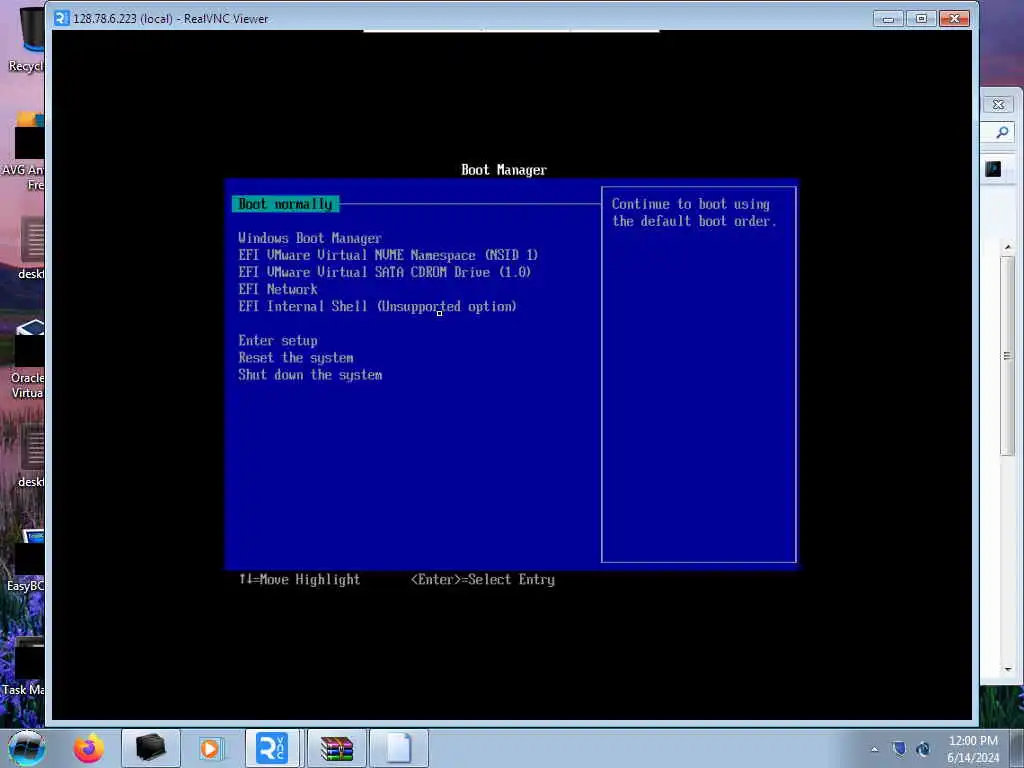This screenshot has width=1024, height=768.
Task: Close the RealVNC Viewer window
Action: pos(954,18)
